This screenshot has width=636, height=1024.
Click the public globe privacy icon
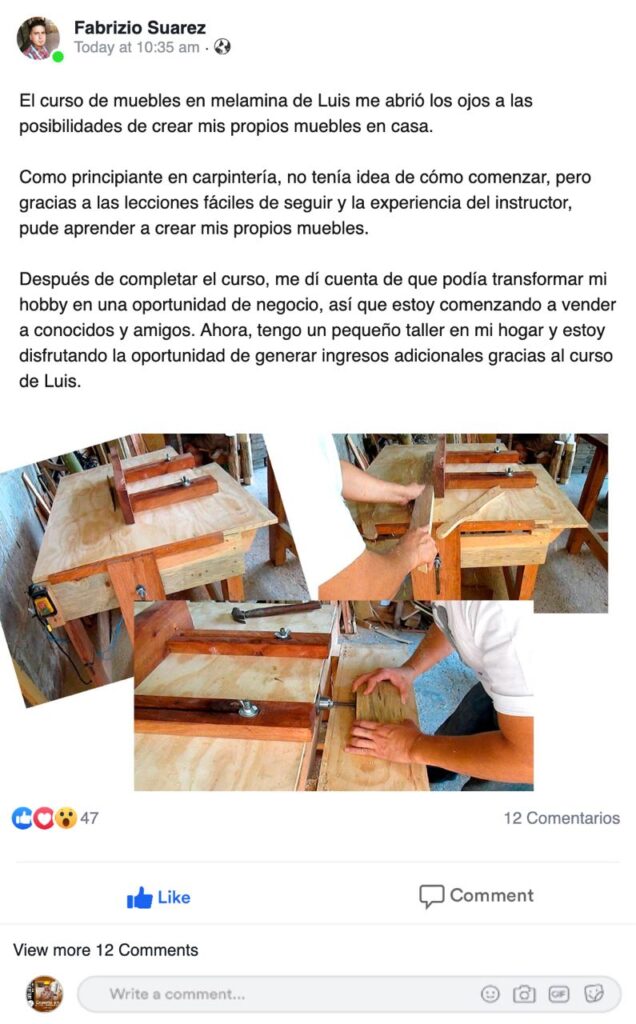click(x=223, y=47)
